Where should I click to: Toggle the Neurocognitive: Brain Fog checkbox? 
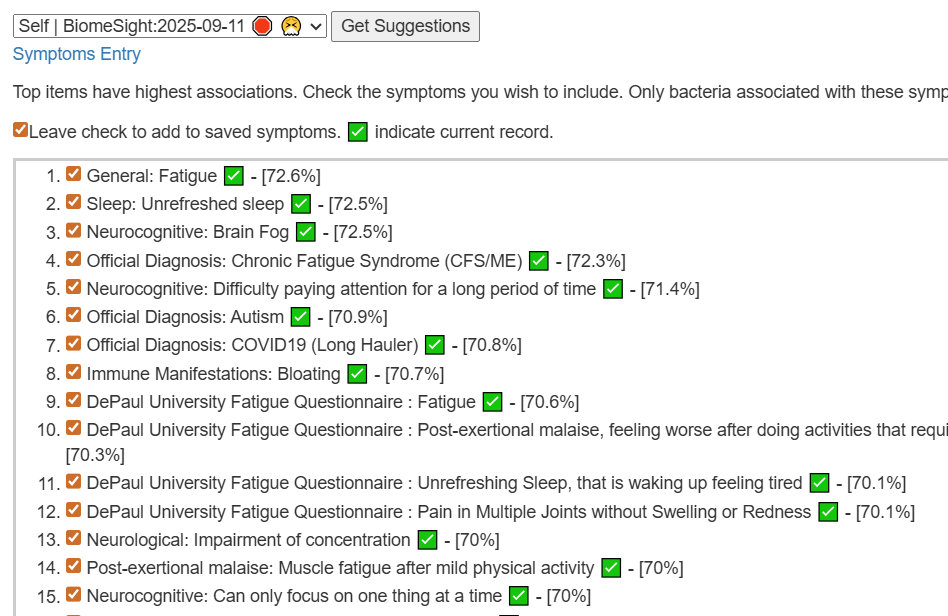[74, 231]
